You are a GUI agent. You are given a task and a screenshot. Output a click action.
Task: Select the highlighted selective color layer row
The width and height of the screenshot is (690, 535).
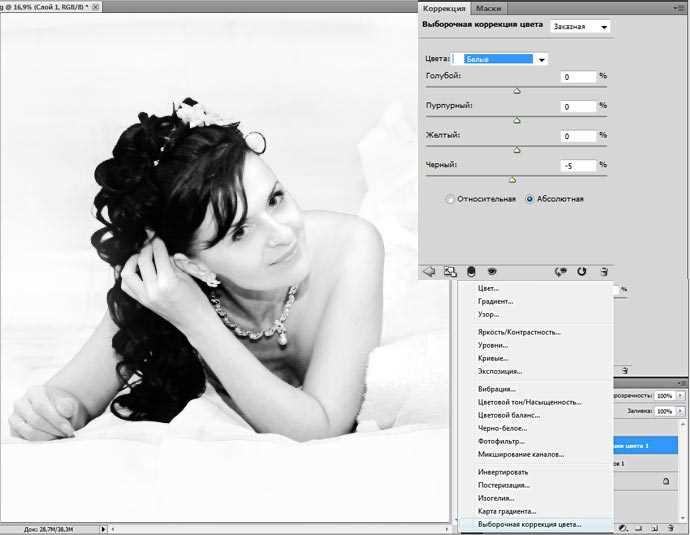645,445
